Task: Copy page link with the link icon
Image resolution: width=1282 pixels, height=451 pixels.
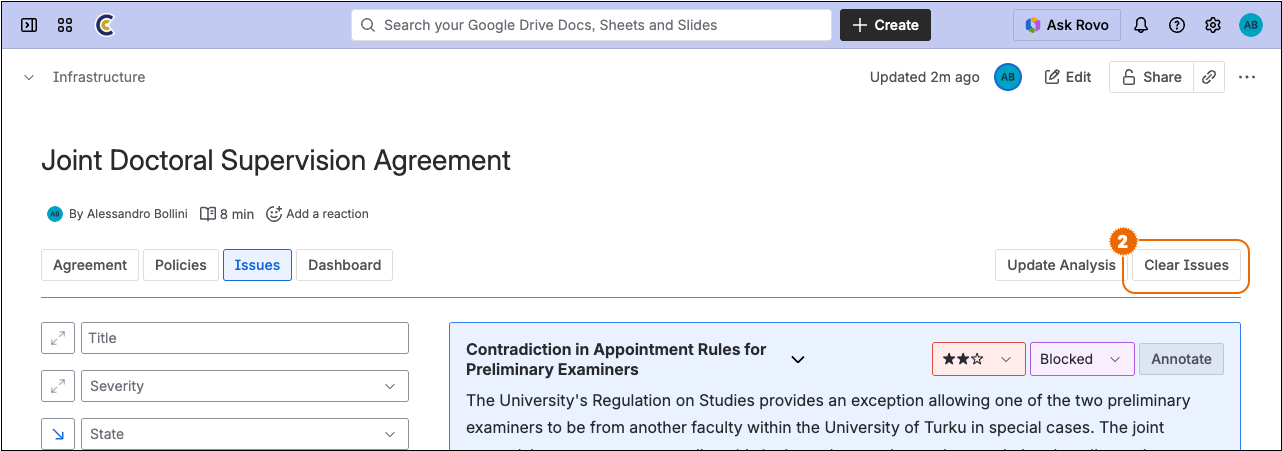Action: pos(1209,77)
